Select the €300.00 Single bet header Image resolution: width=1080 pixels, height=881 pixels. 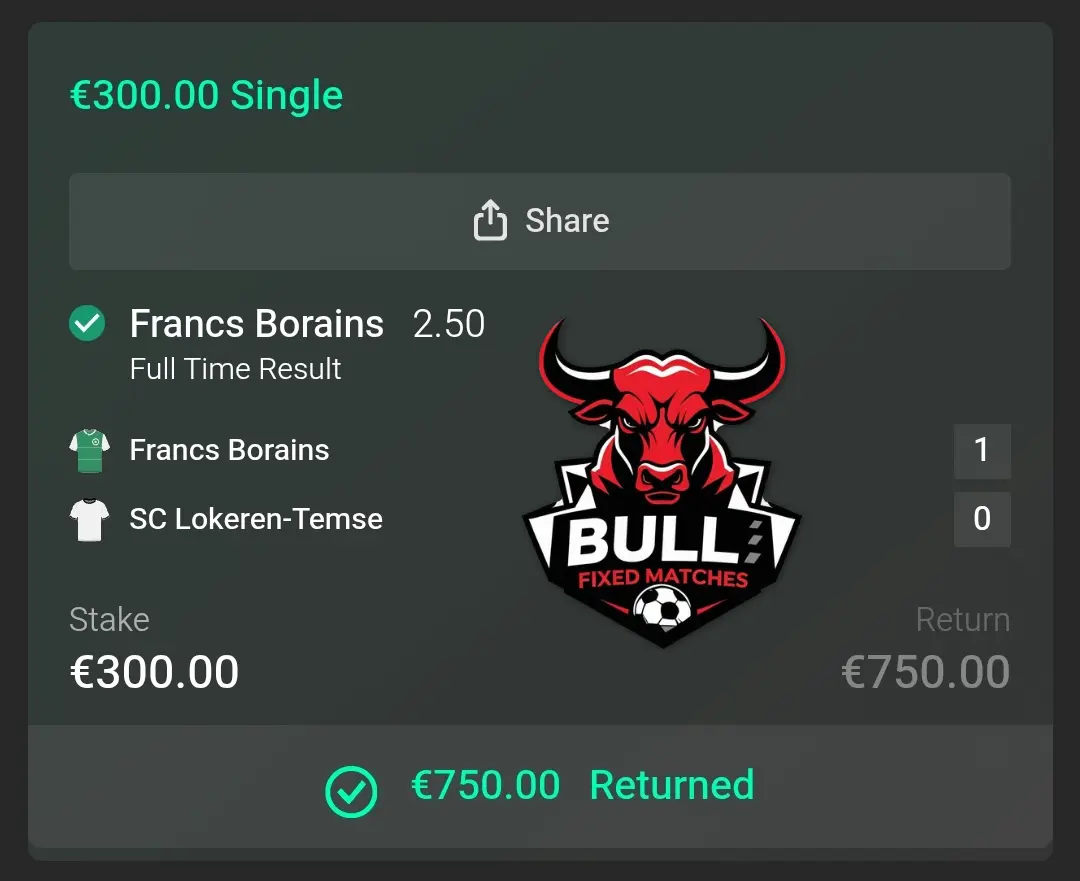coord(205,95)
